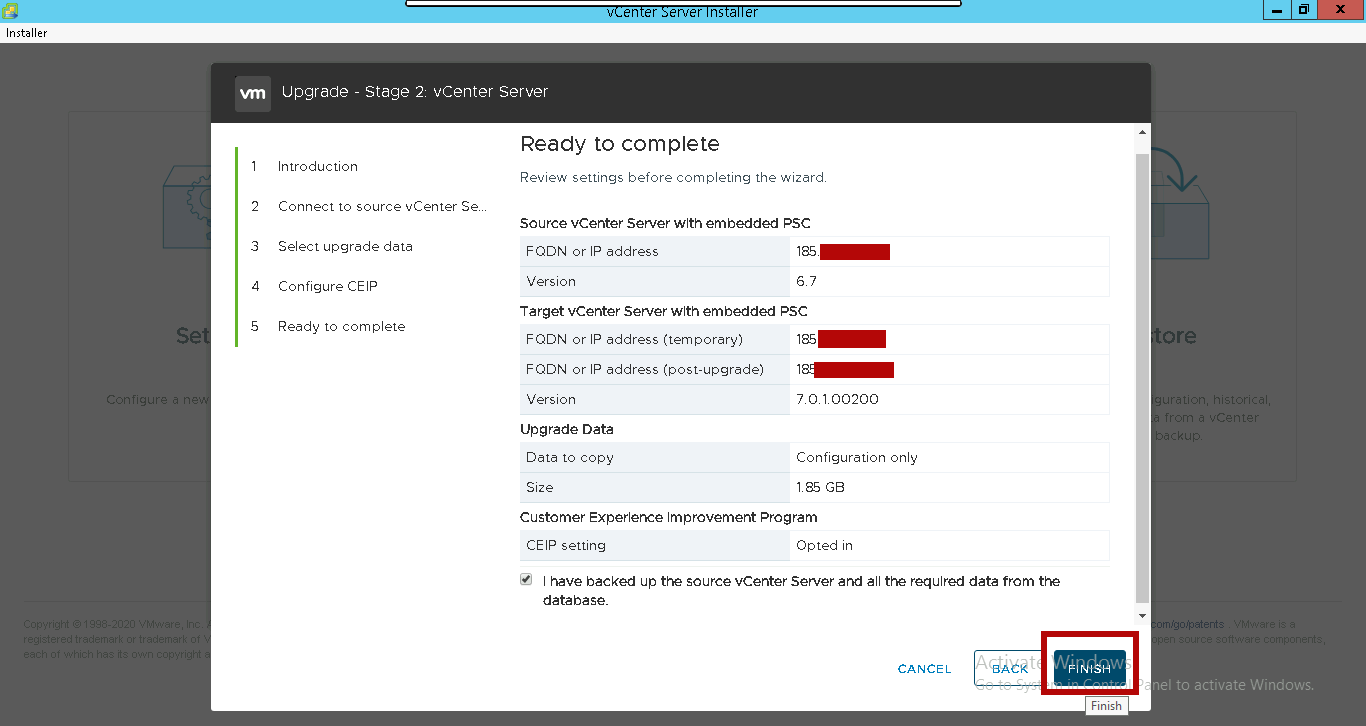Click the Ready to complete heading
The width and height of the screenshot is (1366, 726).
pos(620,144)
